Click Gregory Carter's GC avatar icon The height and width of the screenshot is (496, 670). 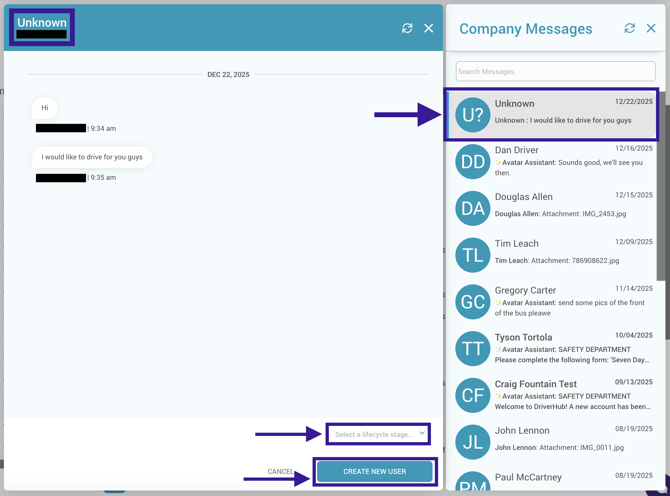point(472,302)
